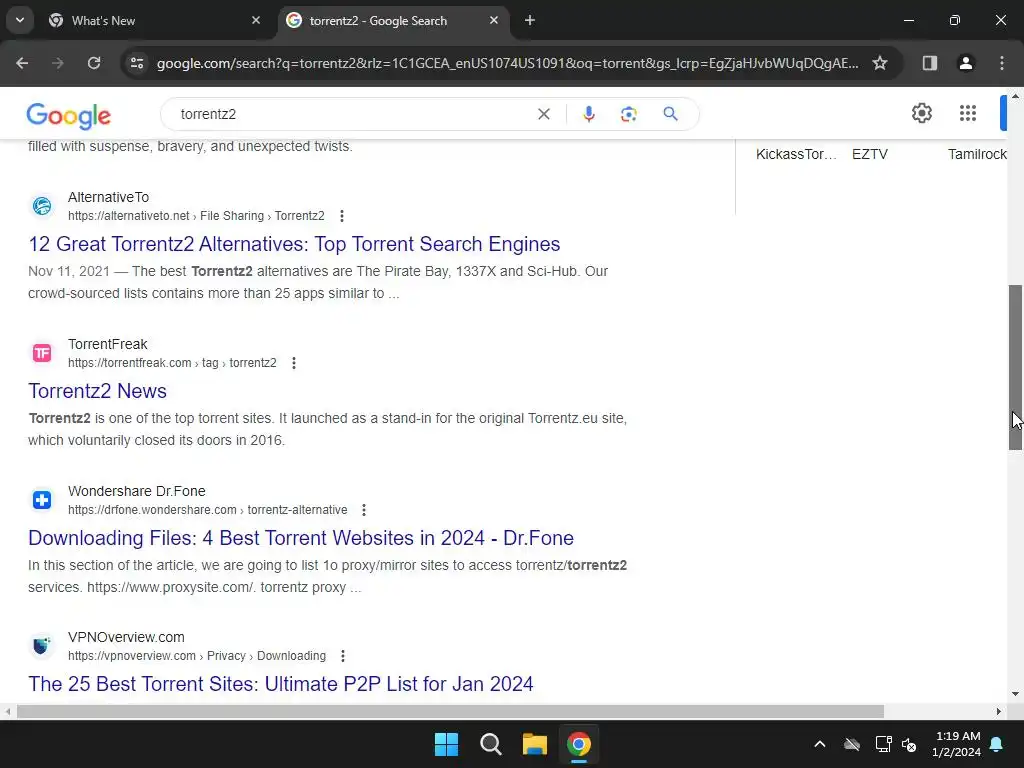Start a voice search with microphone
The width and height of the screenshot is (1024, 768).
point(588,114)
